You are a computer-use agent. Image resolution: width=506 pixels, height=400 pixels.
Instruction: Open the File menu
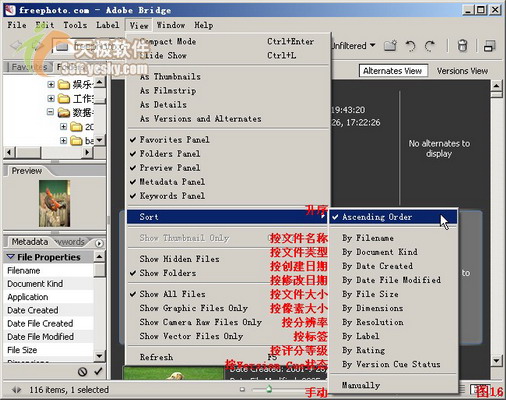click(17, 25)
